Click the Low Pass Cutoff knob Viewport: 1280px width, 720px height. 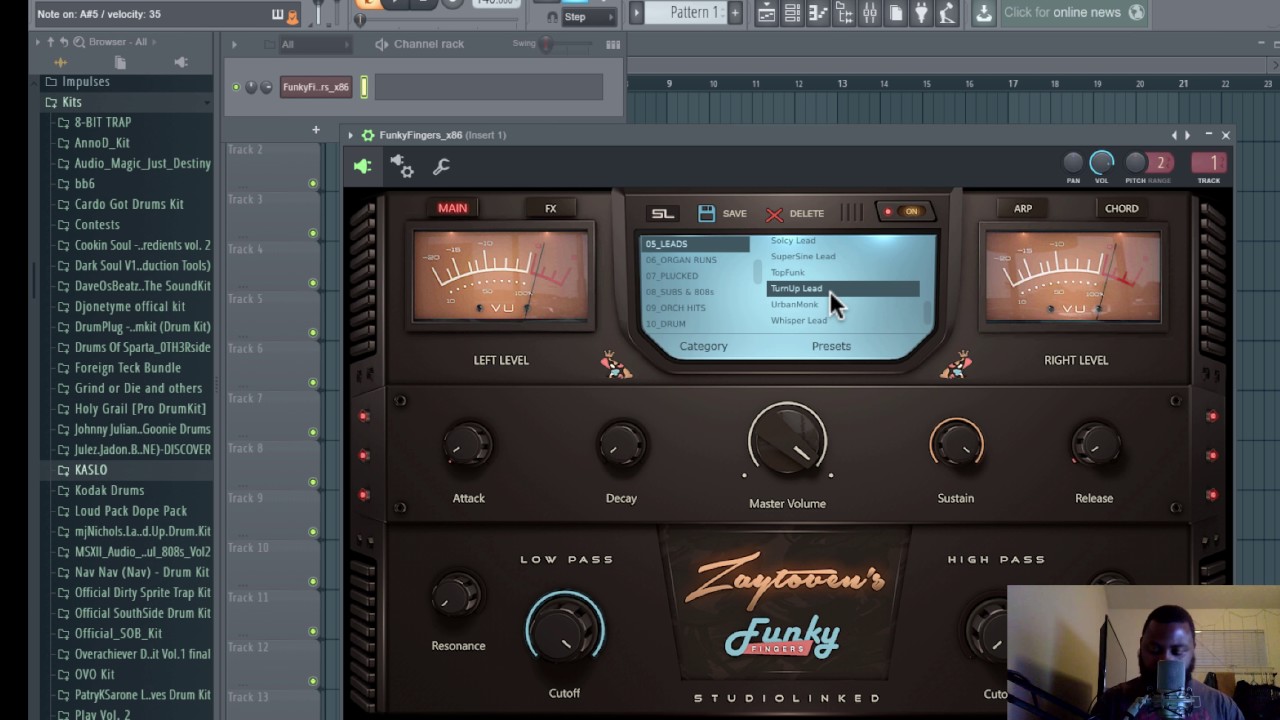(564, 630)
